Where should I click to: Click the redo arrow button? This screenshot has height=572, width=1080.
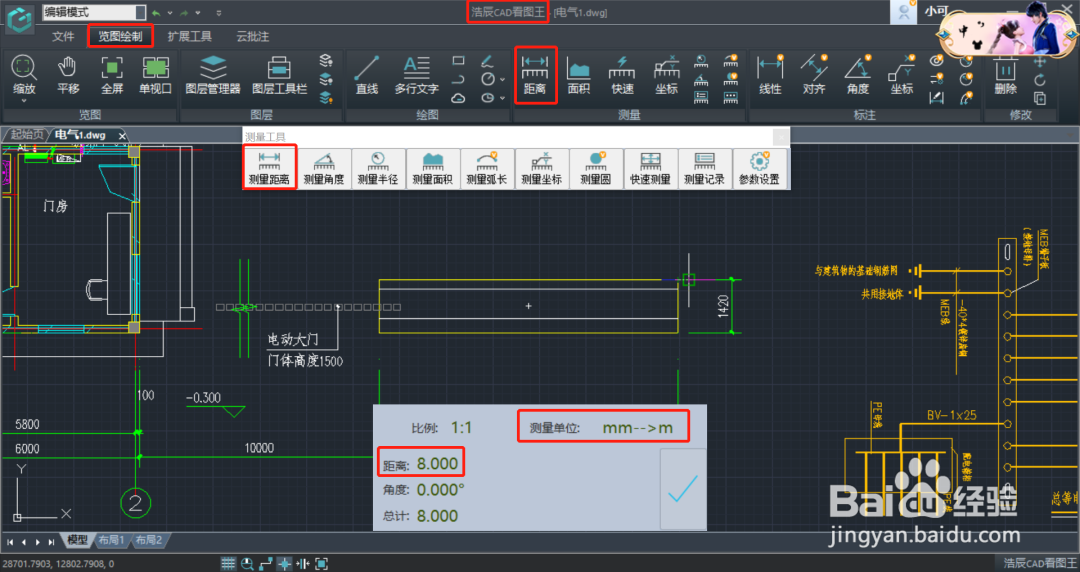point(185,12)
